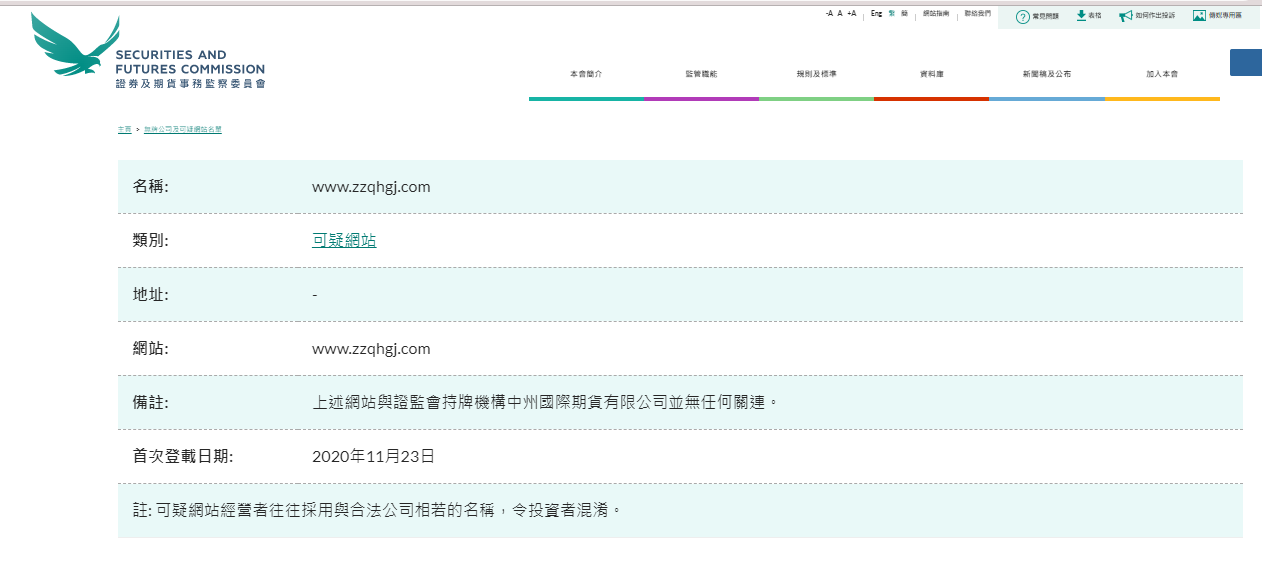This screenshot has width=1262, height=566.
Task: Click the blue tab at right edge
Action: click(1245, 62)
